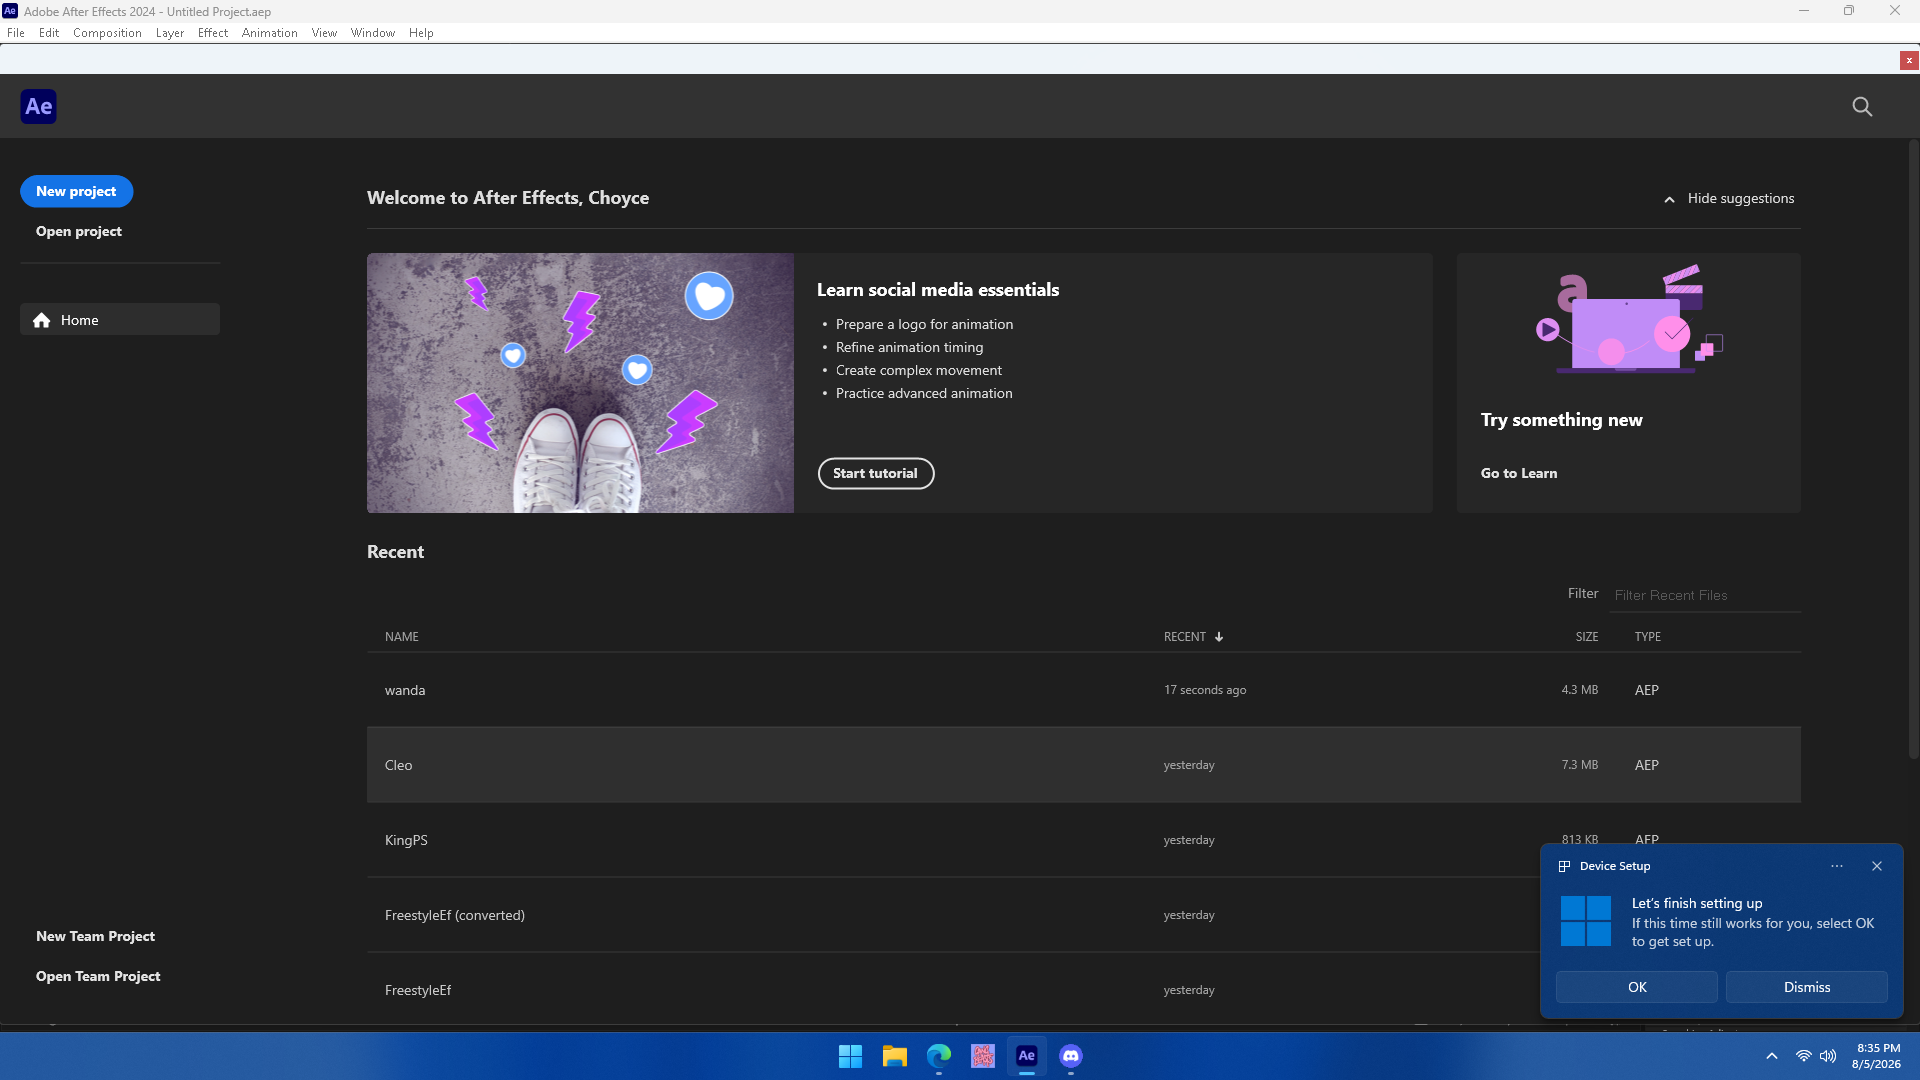The image size is (1920, 1080).
Task: Open Device Setup notification options ellipsis
Action: pos(1837,866)
